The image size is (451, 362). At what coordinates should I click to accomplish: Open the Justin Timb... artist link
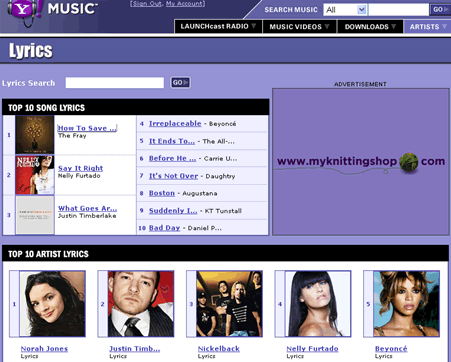(x=135, y=349)
